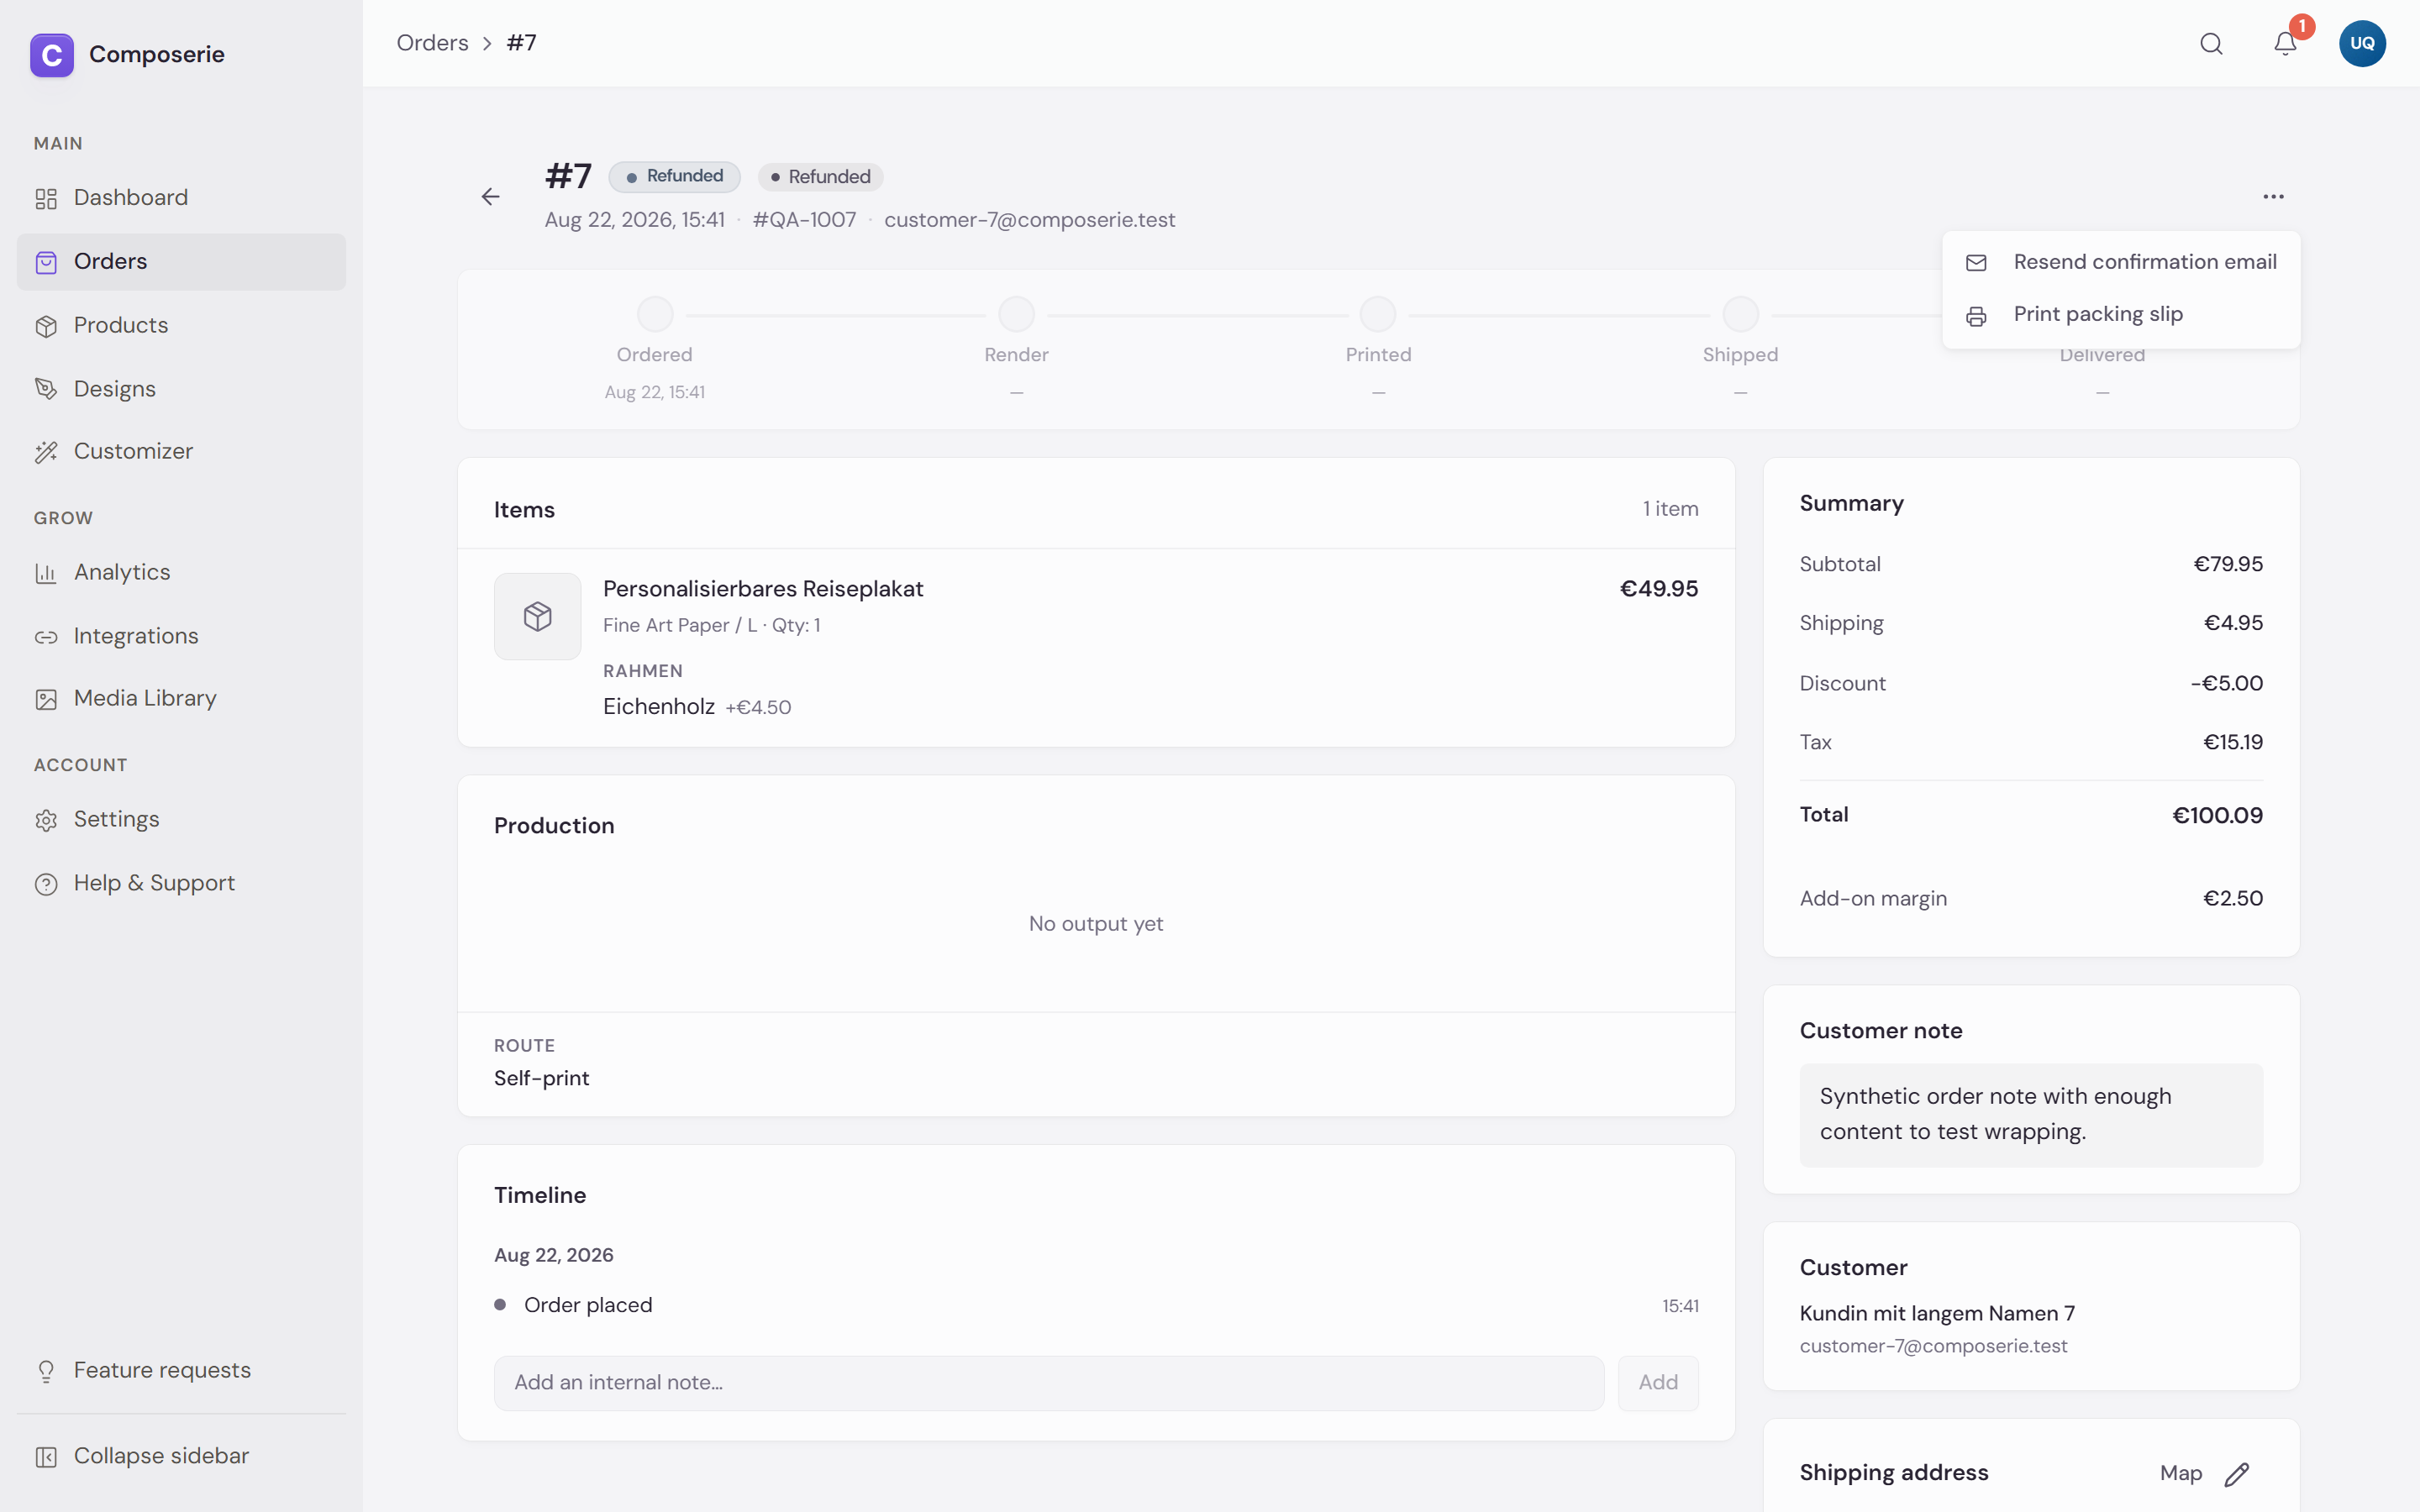
Task: Click the Add an internal note field
Action: pyautogui.click(x=1049, y=1383)
